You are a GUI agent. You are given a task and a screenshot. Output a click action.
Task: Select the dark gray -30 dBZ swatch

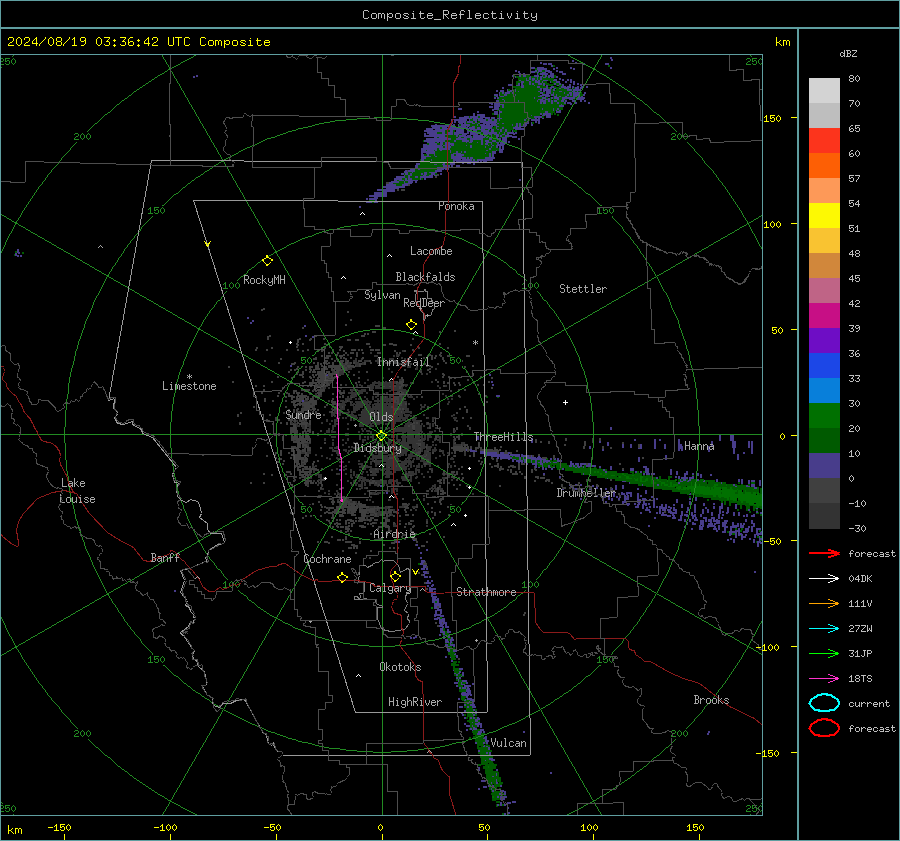(x=824, y=515)
